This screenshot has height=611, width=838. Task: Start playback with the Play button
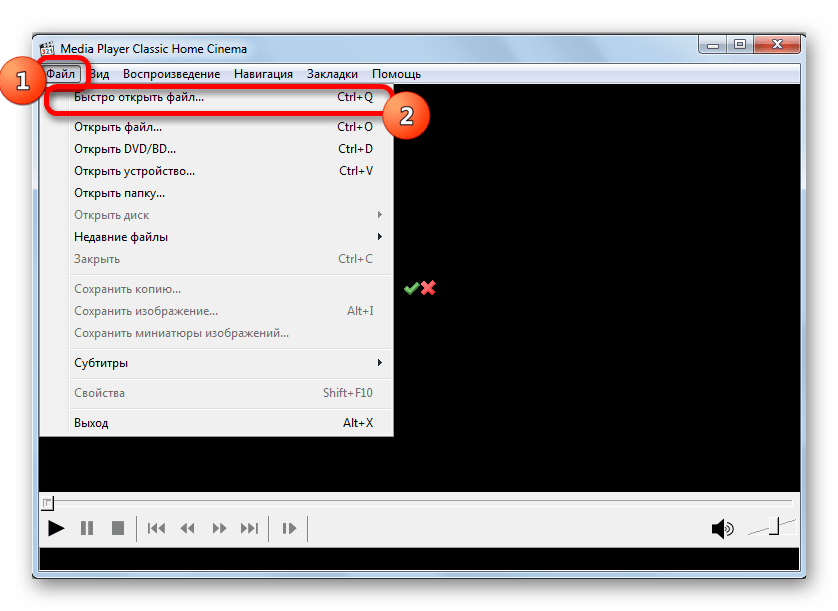tap(56, 529)
